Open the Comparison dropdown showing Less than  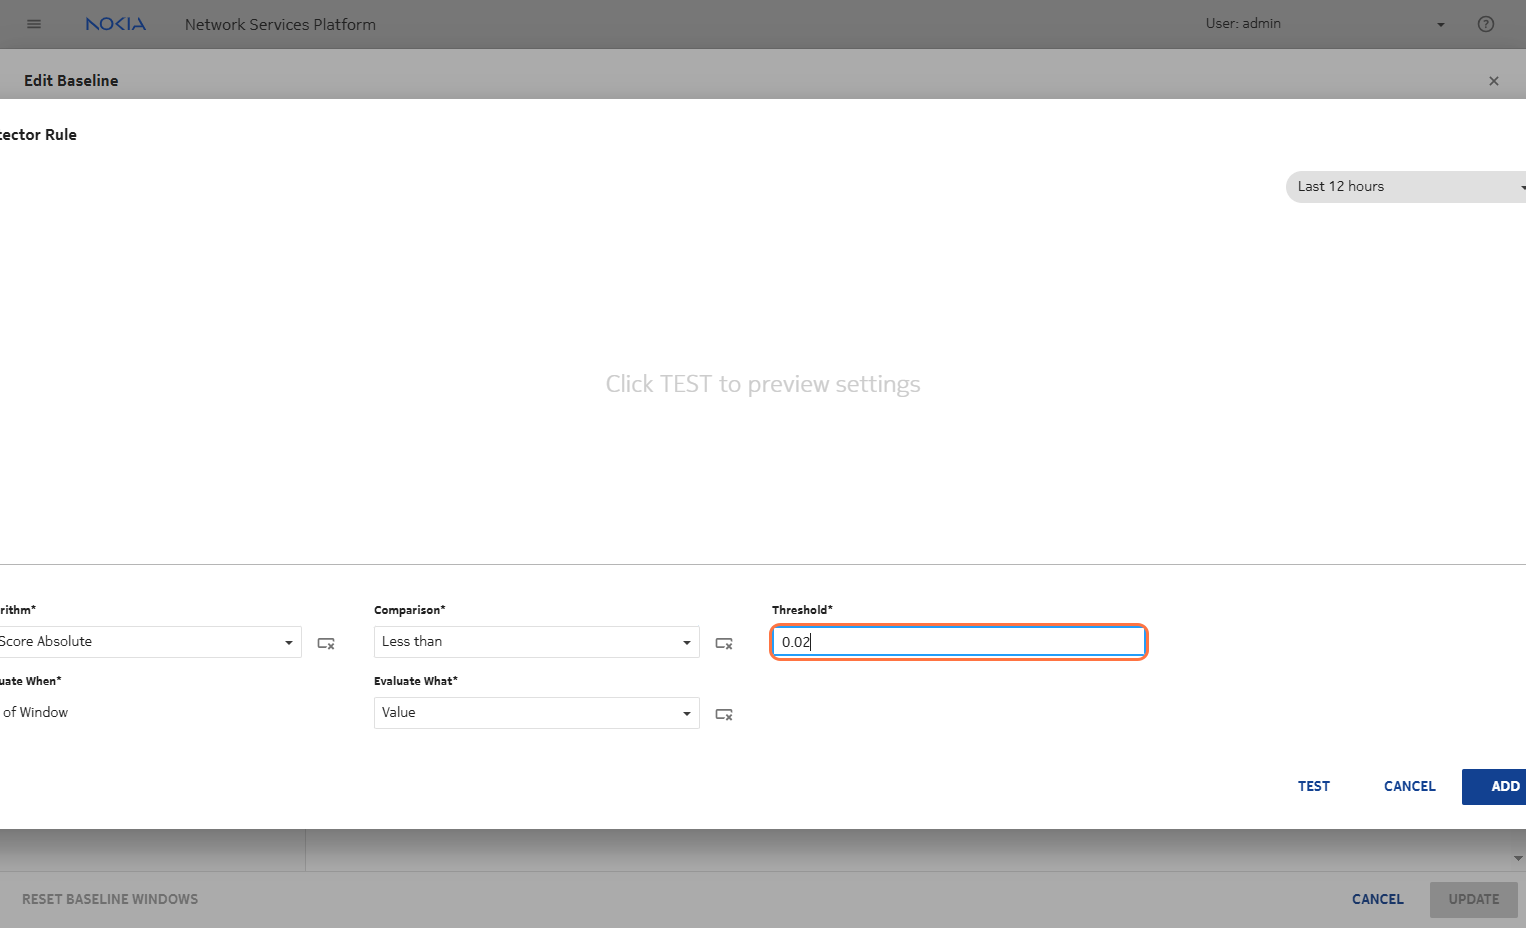click(x=536, y=642)
